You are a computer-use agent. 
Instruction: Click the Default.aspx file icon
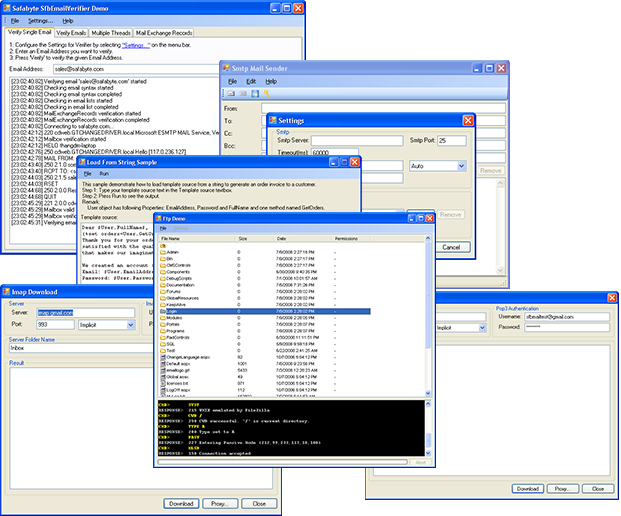coord(163,364)
